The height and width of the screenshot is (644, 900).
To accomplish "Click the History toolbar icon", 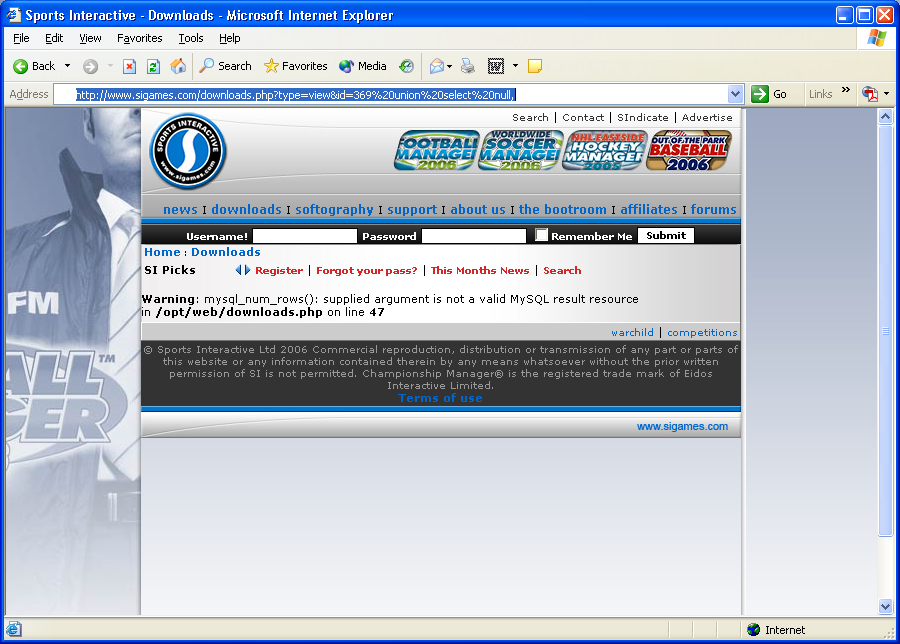I will (x=406, y=66).
